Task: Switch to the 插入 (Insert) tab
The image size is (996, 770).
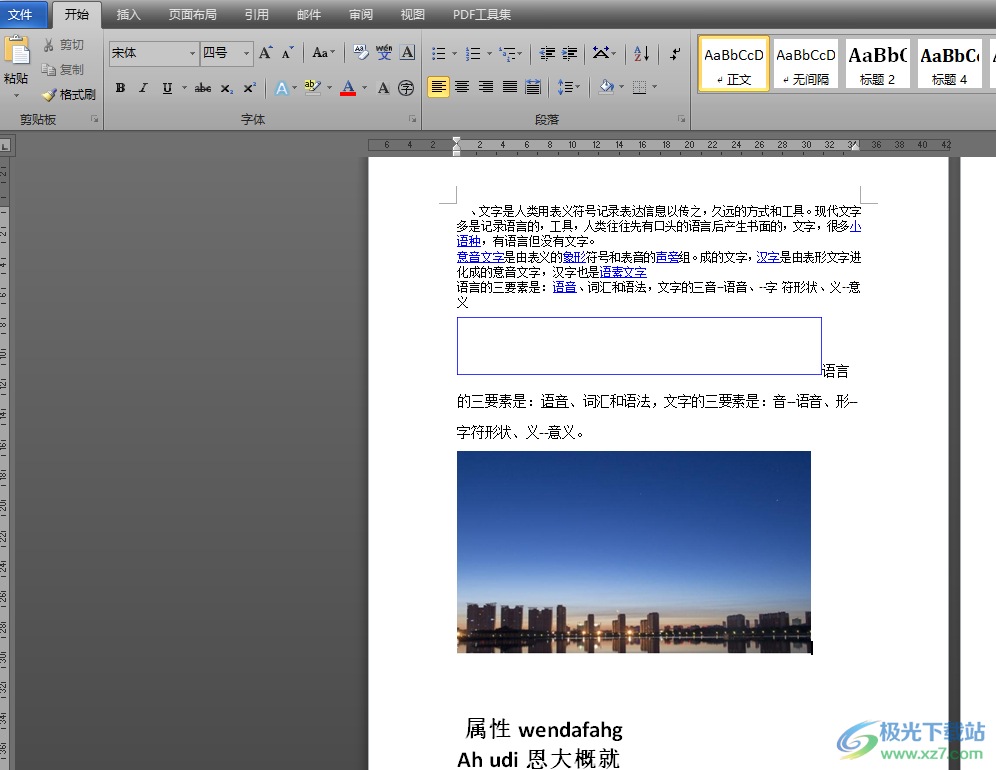Action: tap(128, 15)
